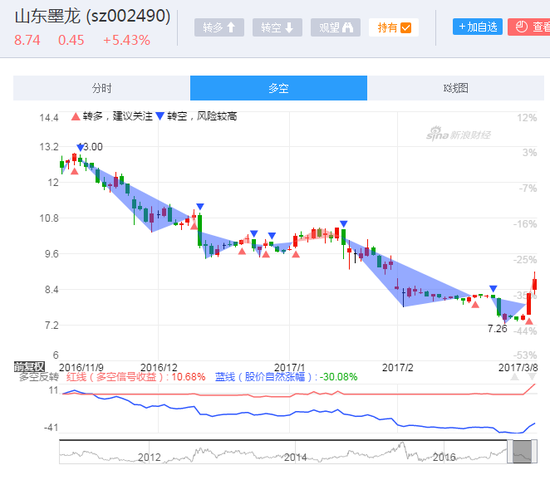Click the 观望 wait-and-see button
Image resolution: width=550 pixels, height=480 pixels.
coord(335,27)
